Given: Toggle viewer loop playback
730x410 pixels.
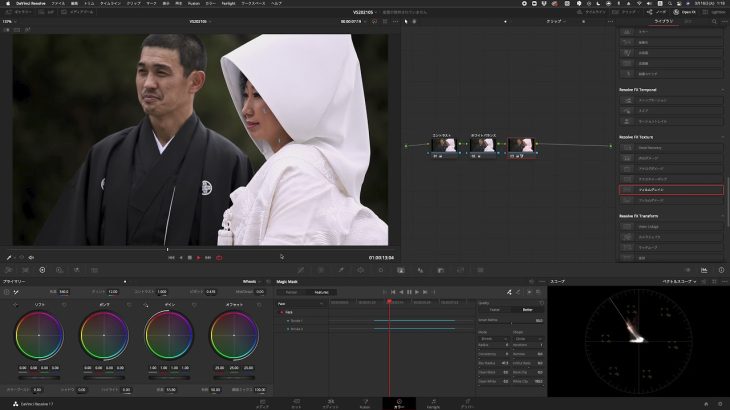Looking at the screenshot, I should click(x=219, y=257).
